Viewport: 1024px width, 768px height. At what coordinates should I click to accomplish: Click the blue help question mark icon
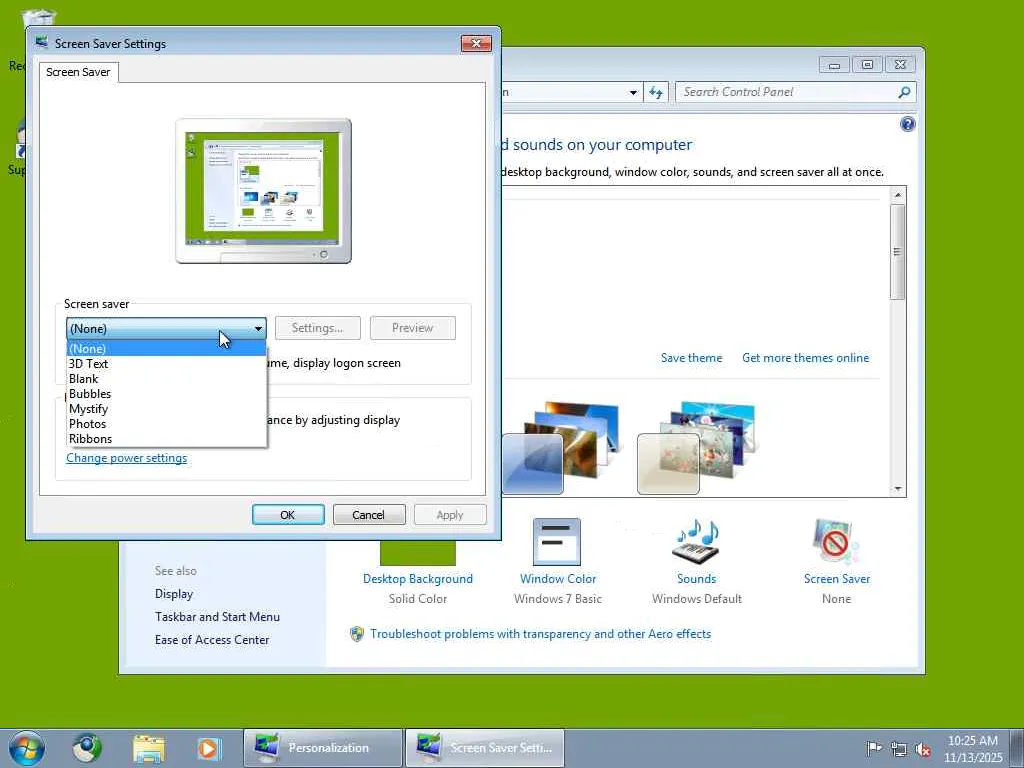coord(907,124)
